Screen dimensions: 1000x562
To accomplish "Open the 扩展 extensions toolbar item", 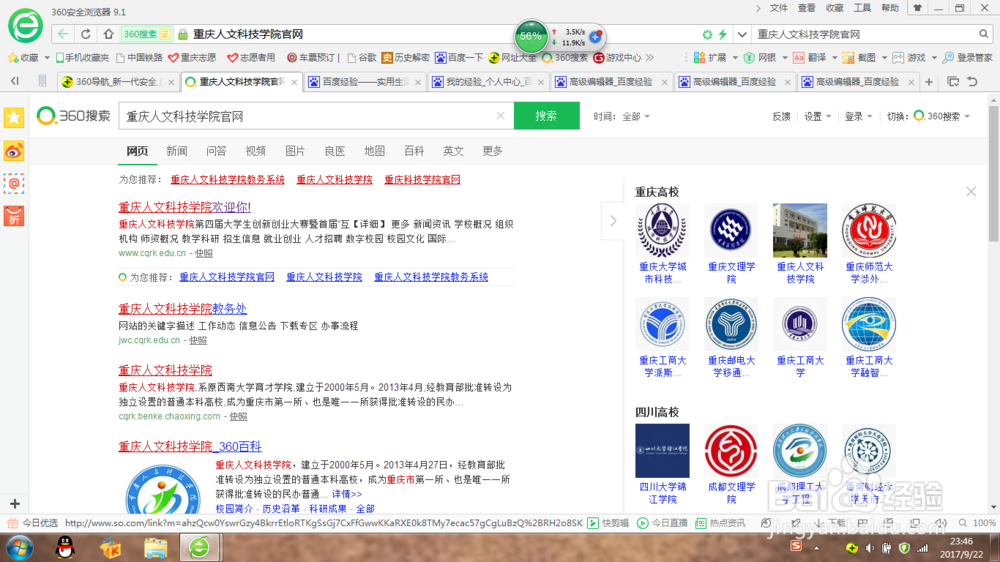I will tap(716, 57).
